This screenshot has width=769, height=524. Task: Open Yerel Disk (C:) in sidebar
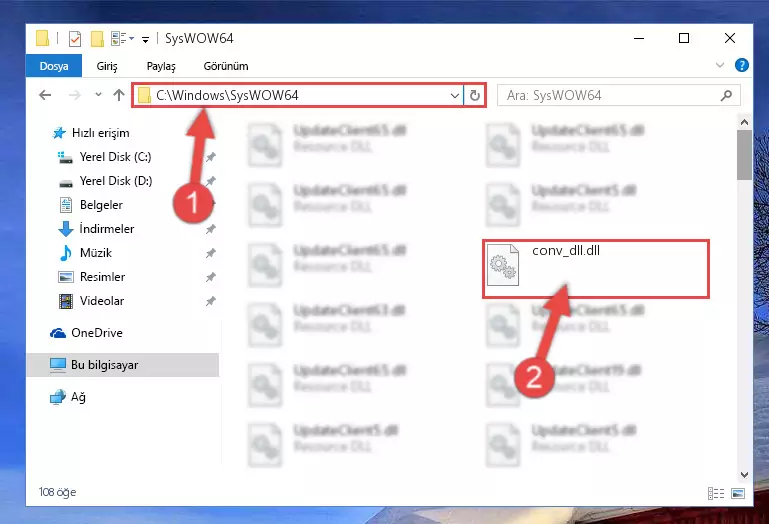115,157
